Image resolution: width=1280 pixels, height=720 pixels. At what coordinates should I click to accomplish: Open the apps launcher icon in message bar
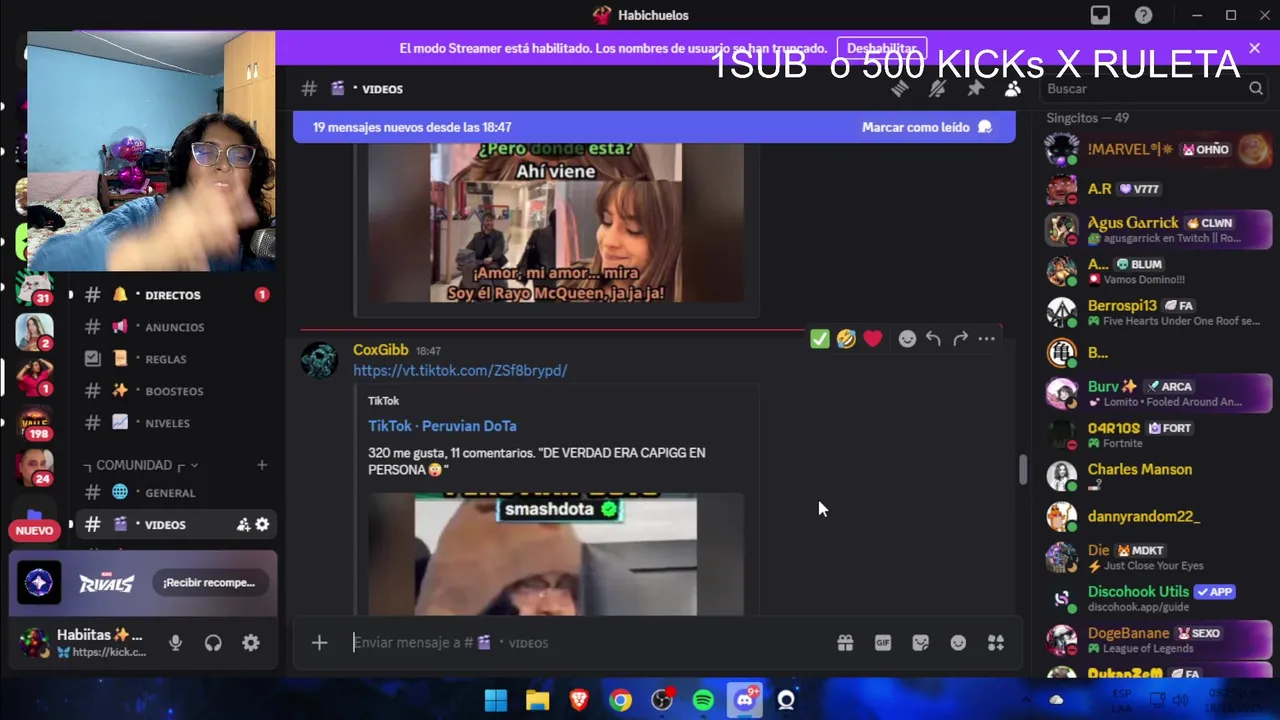[996, 643]
